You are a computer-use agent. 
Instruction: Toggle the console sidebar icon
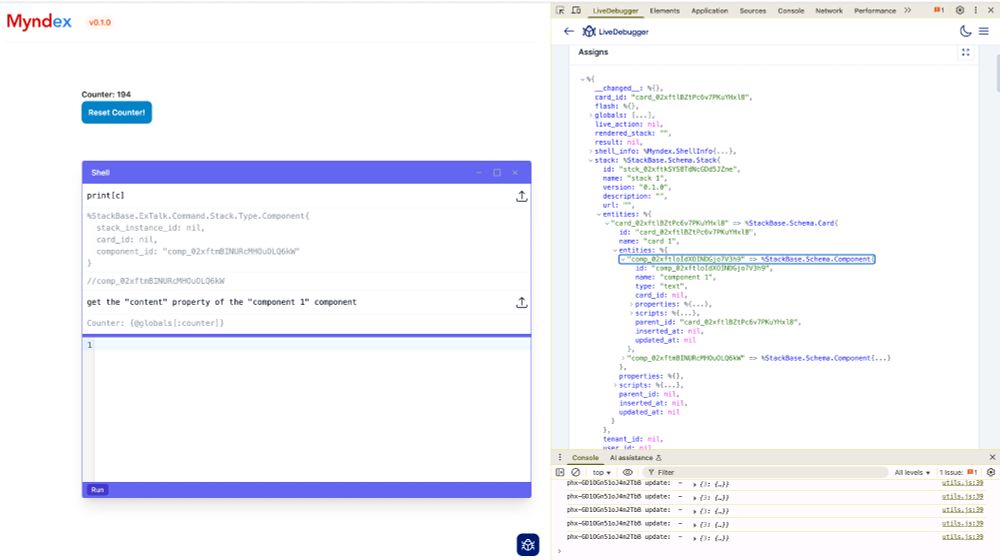(560, 472)
